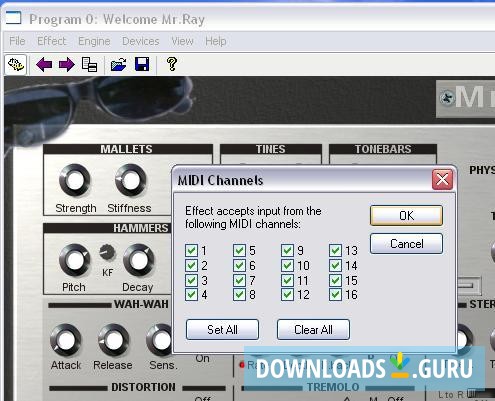
Task: Click the Set All button
Action: (x=222, y=330)
